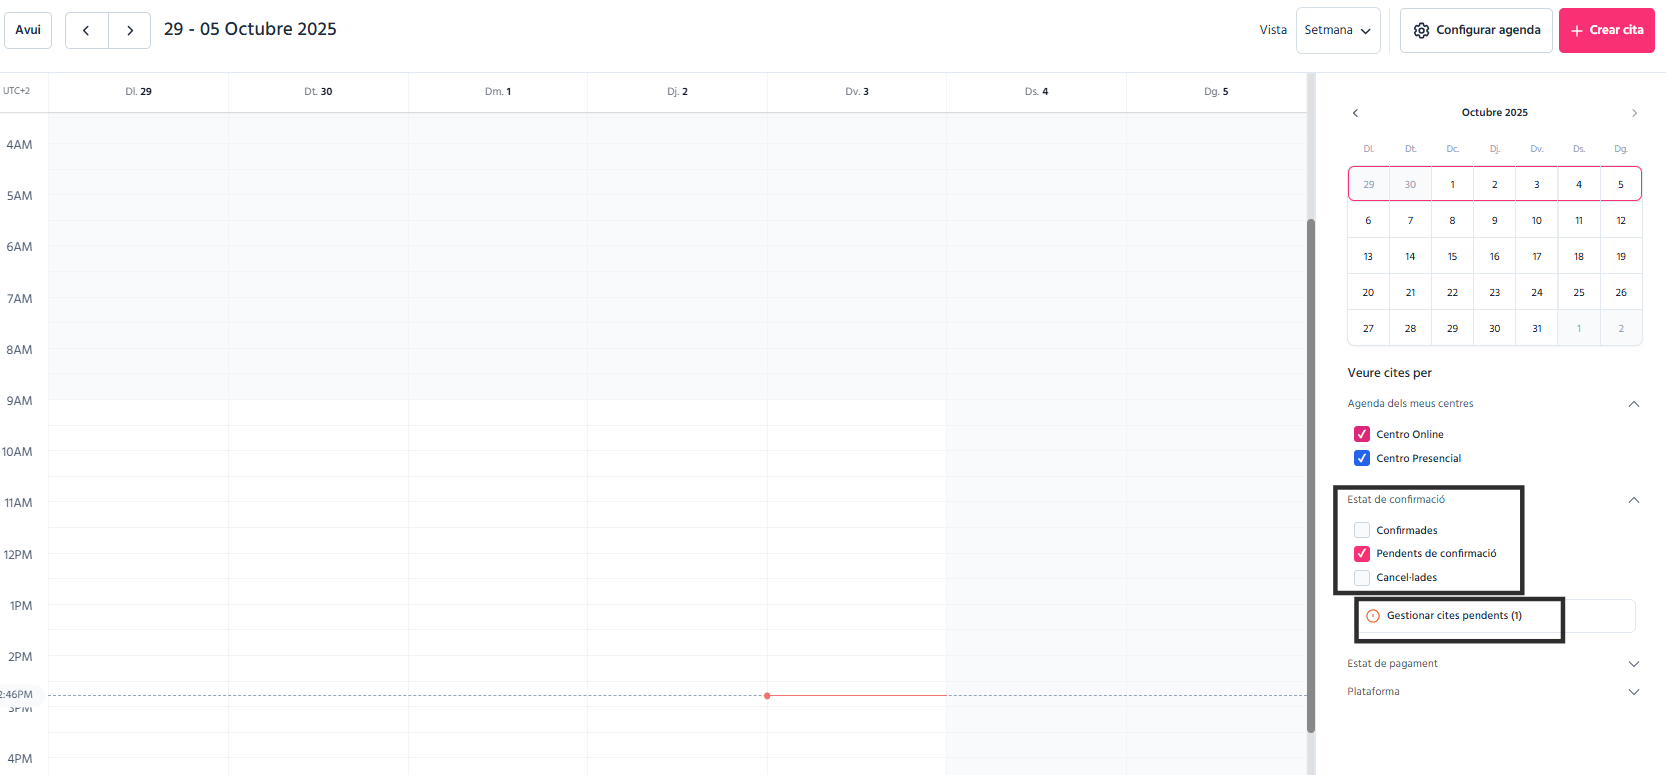This screenshot has width=1666, height=775.
Task: Uncheck Pendents de confirmació checkbox
Action: tap(1362, 553)
